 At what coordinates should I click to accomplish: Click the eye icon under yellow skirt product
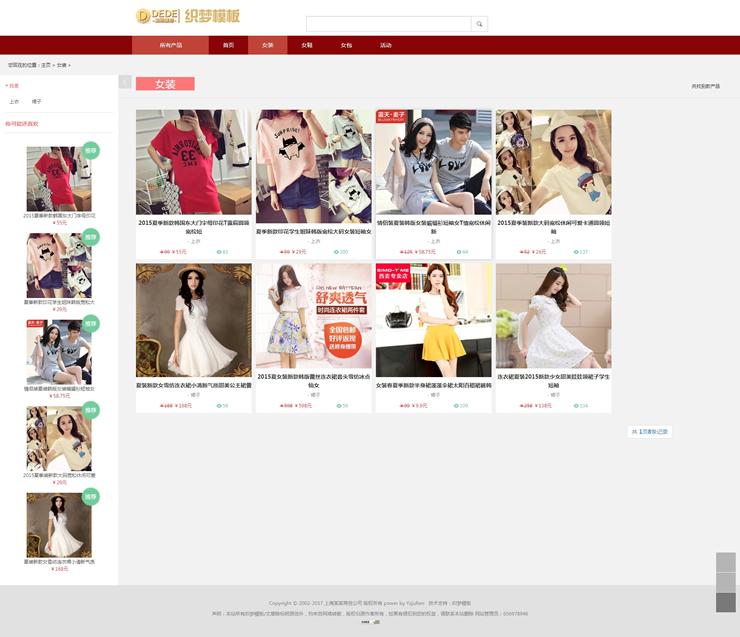coord(456,406)
